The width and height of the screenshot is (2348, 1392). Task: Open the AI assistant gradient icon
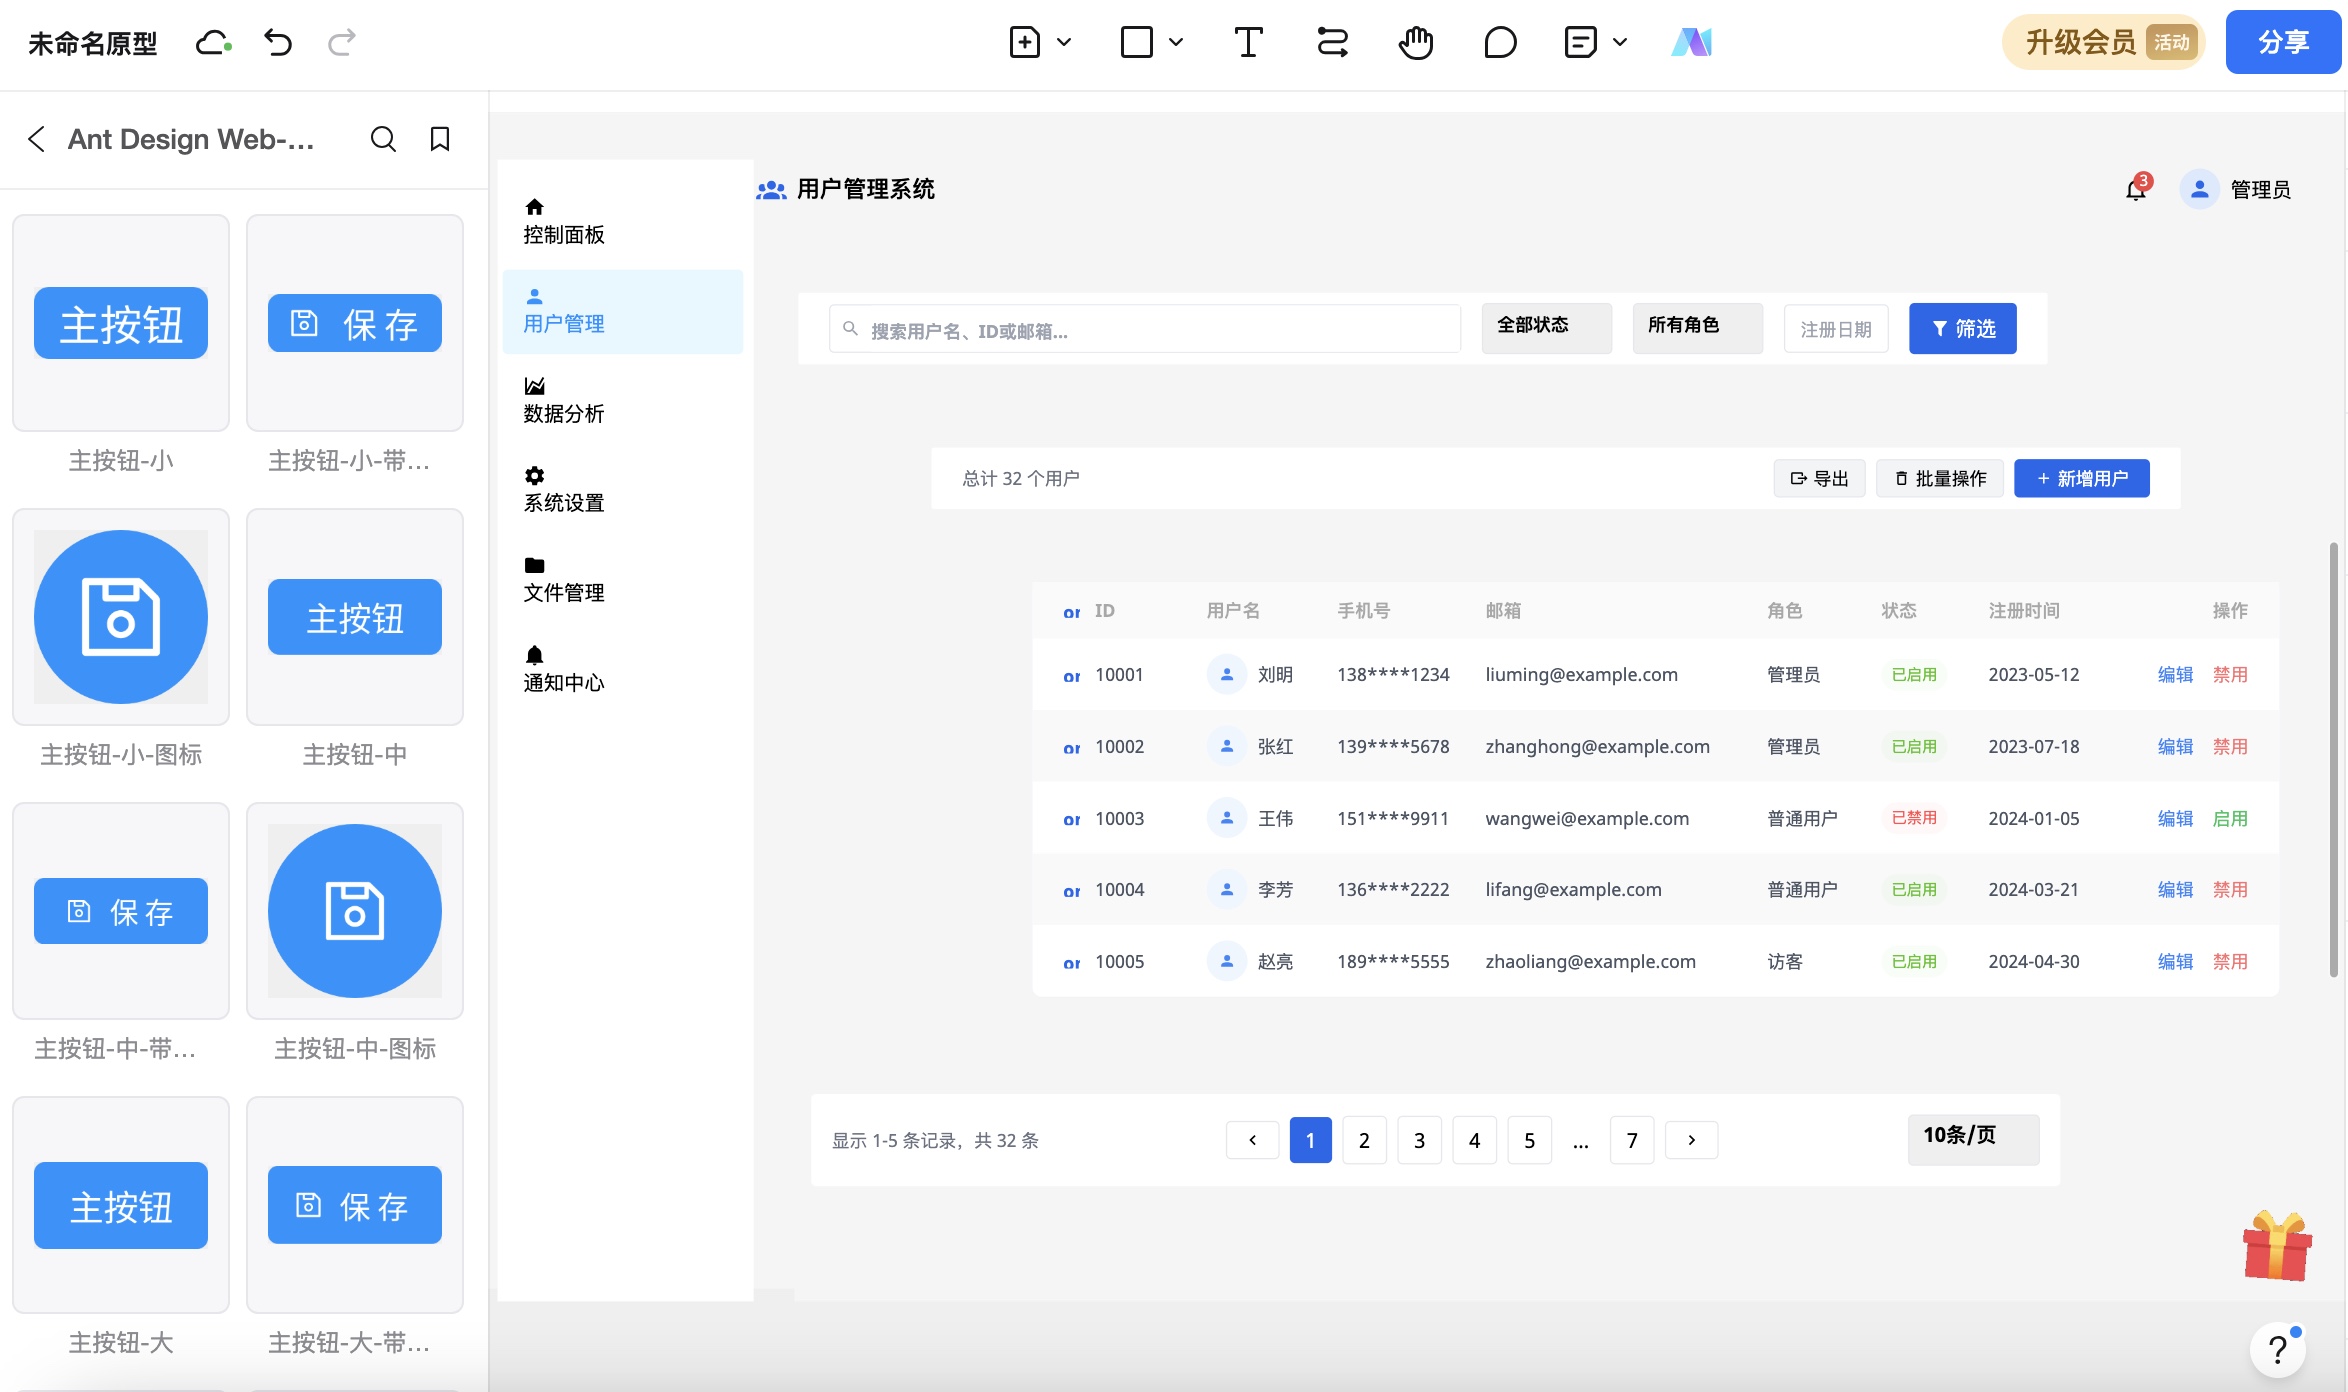click(x=1692, y=43)
